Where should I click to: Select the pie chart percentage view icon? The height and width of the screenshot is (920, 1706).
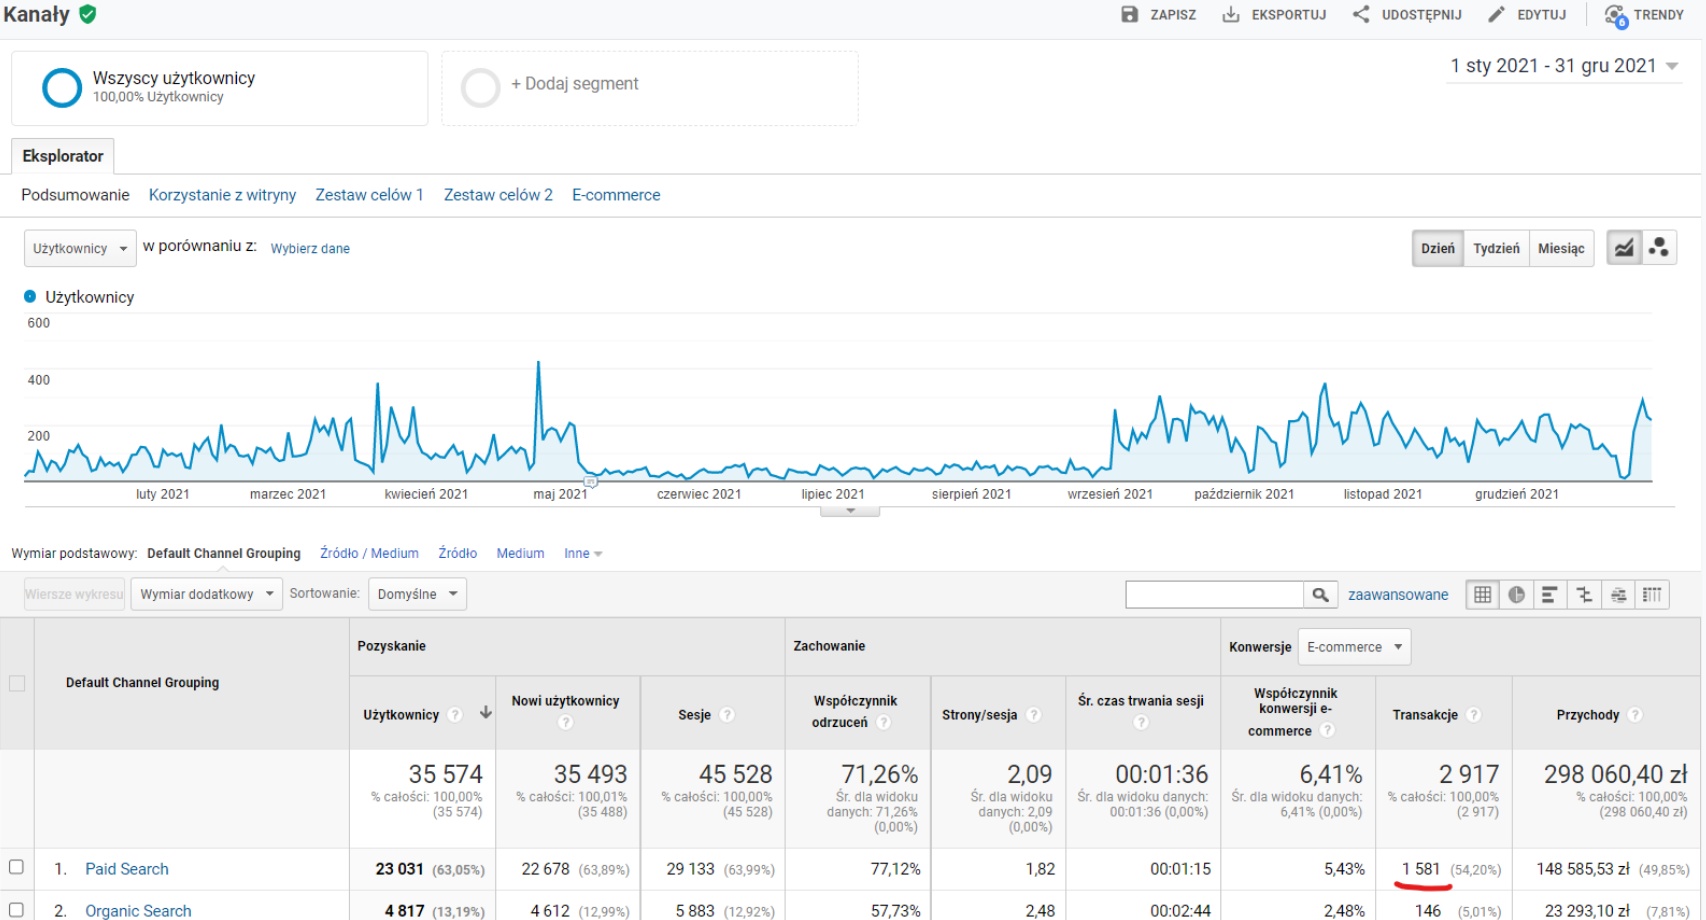coord(1516,595)
